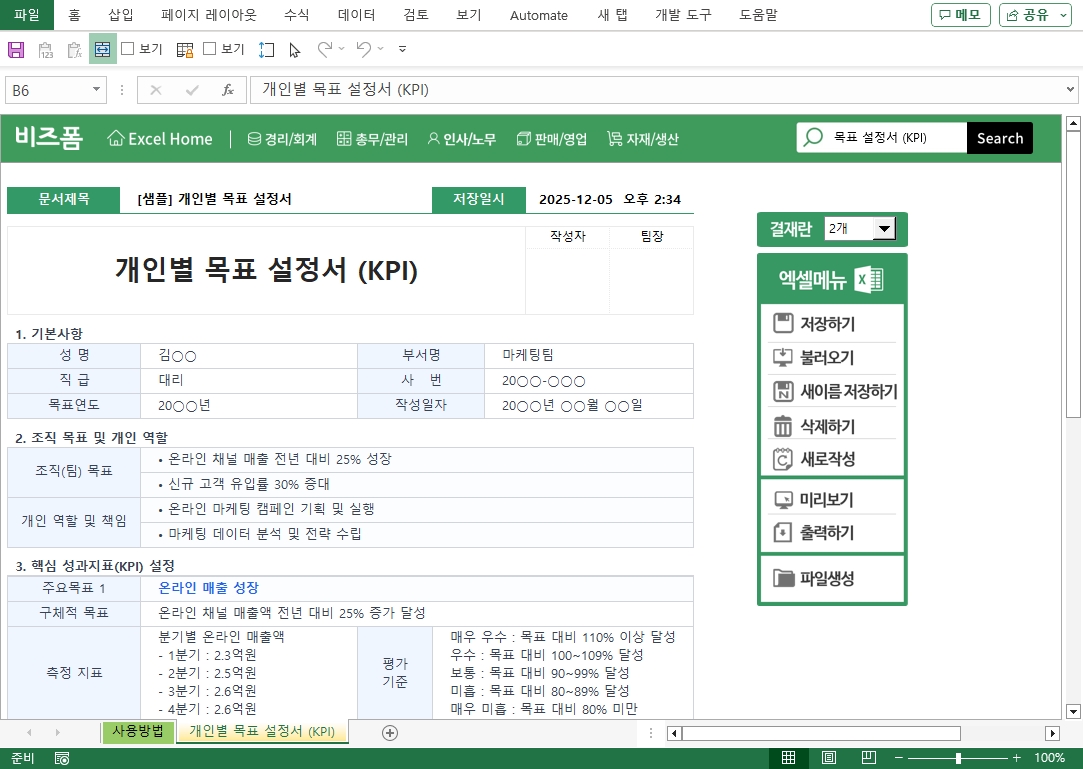Click the fx insert function icon
The height and width of the screenshot is (769, 1083).
coord(228,90)
